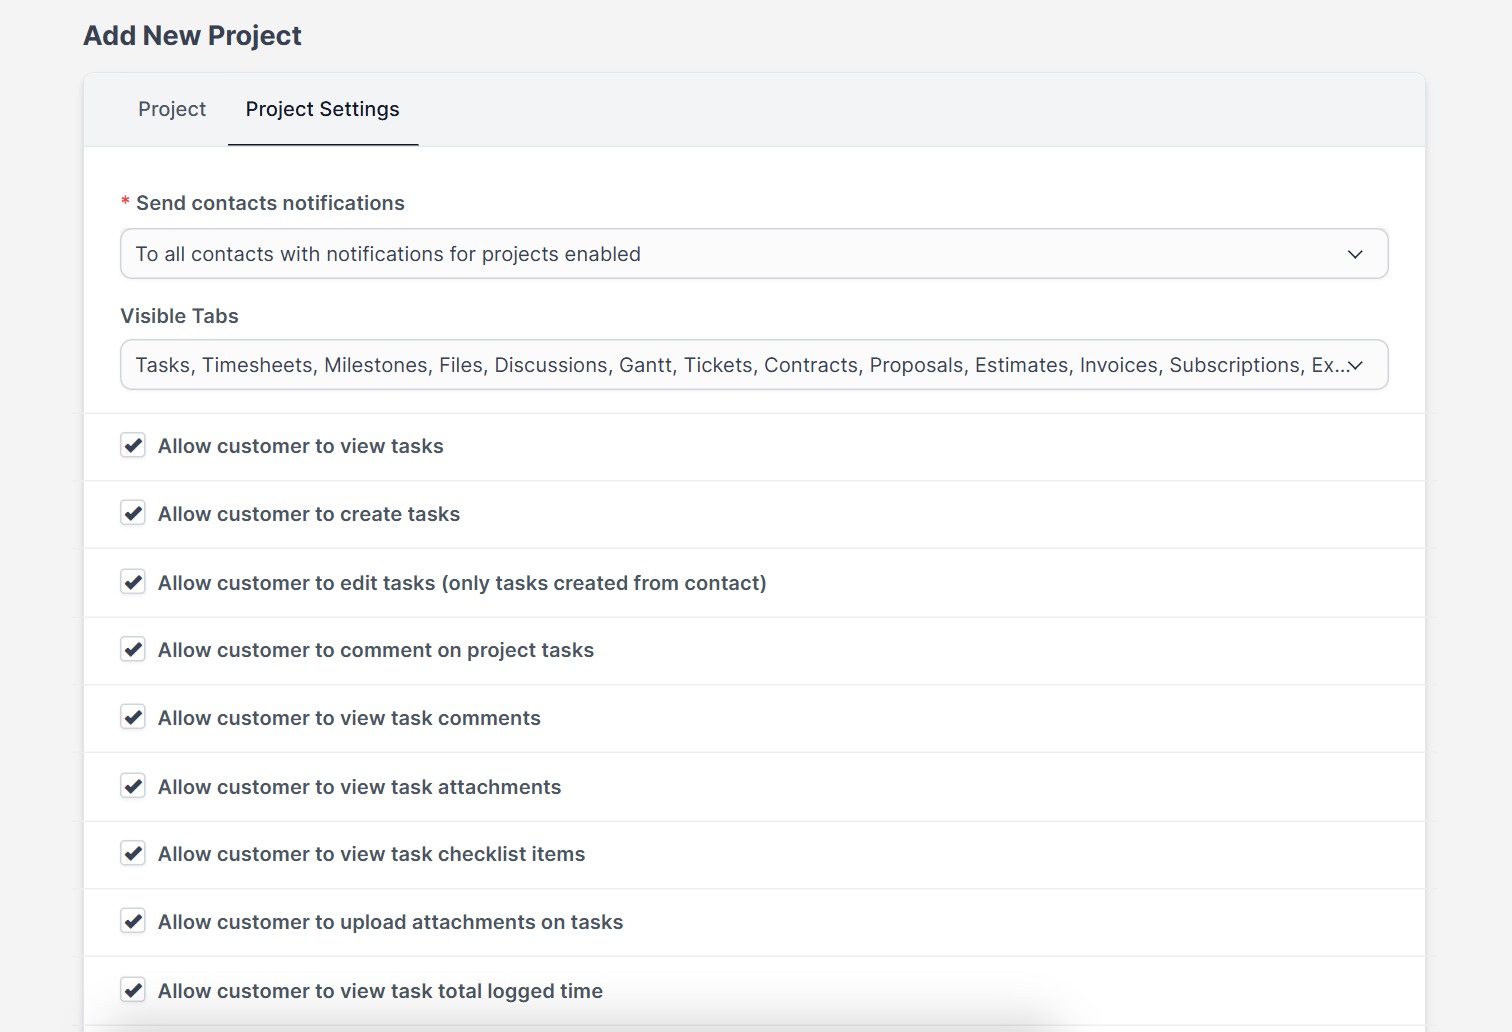Click the Add New Project heading

[x=192, y=36]
